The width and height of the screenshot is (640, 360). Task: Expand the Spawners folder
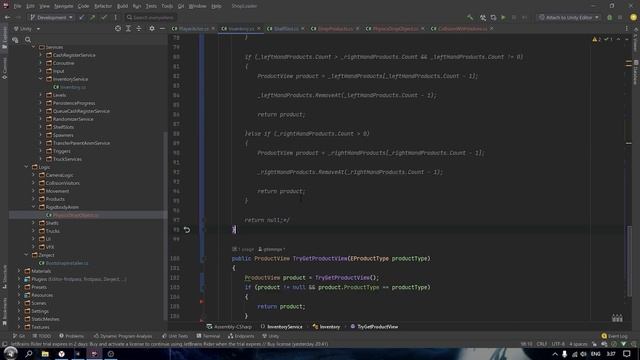click(40, 135)
